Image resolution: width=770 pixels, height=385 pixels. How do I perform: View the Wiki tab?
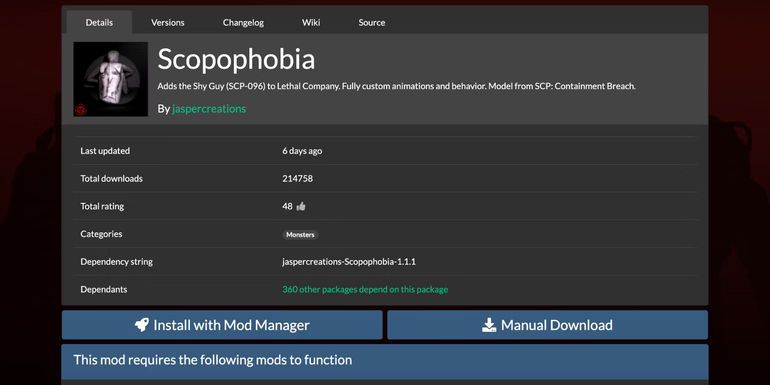tap(311, 23)
